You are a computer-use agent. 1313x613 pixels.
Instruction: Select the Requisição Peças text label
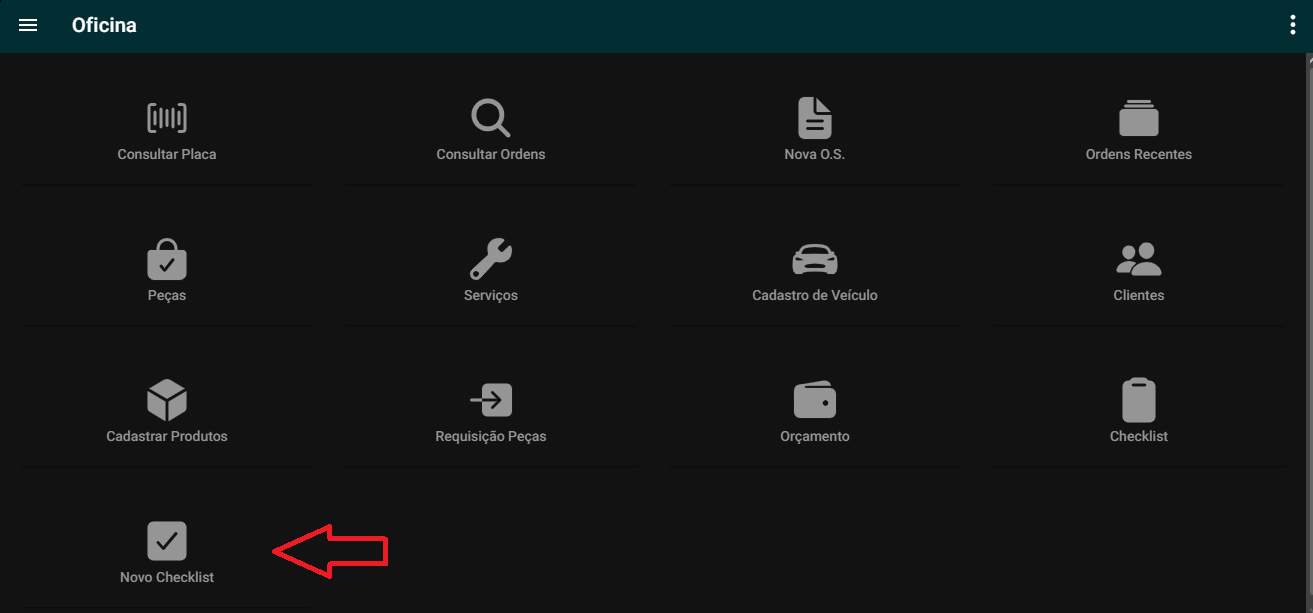click(x=491, y=437)
